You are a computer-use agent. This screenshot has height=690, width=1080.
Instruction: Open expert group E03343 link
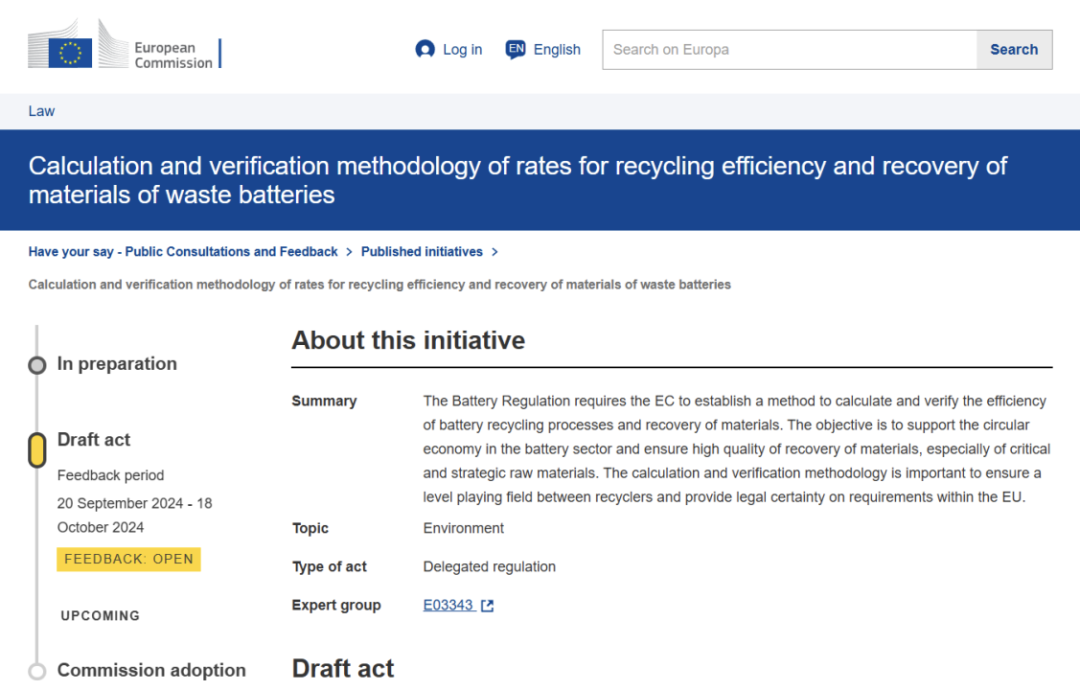448,605
